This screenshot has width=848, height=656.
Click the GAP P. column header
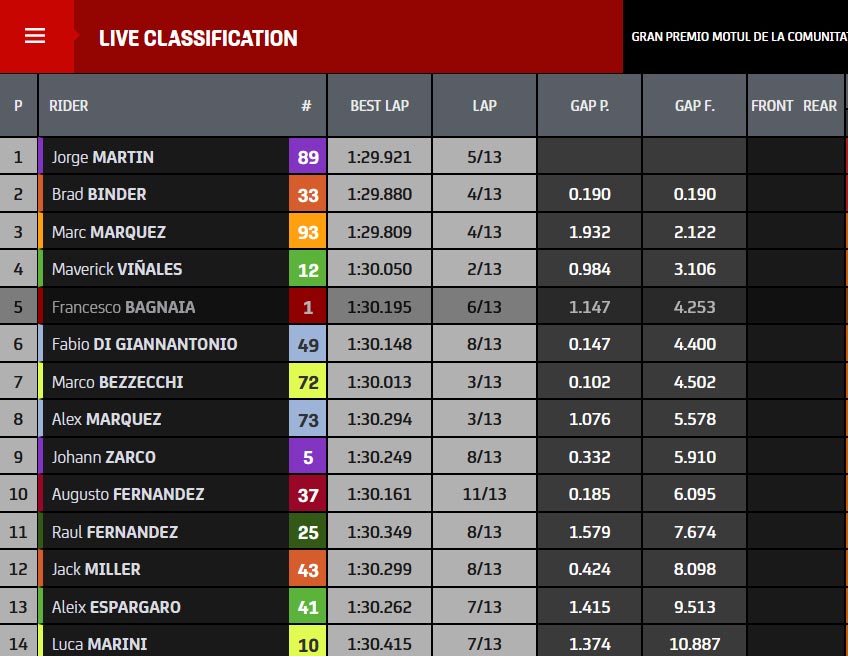[589, 105]
